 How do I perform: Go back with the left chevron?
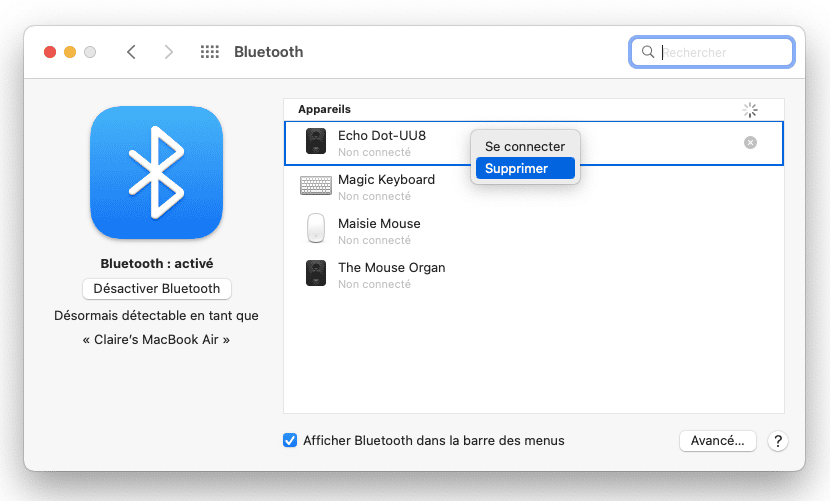[x=131, y=52]
